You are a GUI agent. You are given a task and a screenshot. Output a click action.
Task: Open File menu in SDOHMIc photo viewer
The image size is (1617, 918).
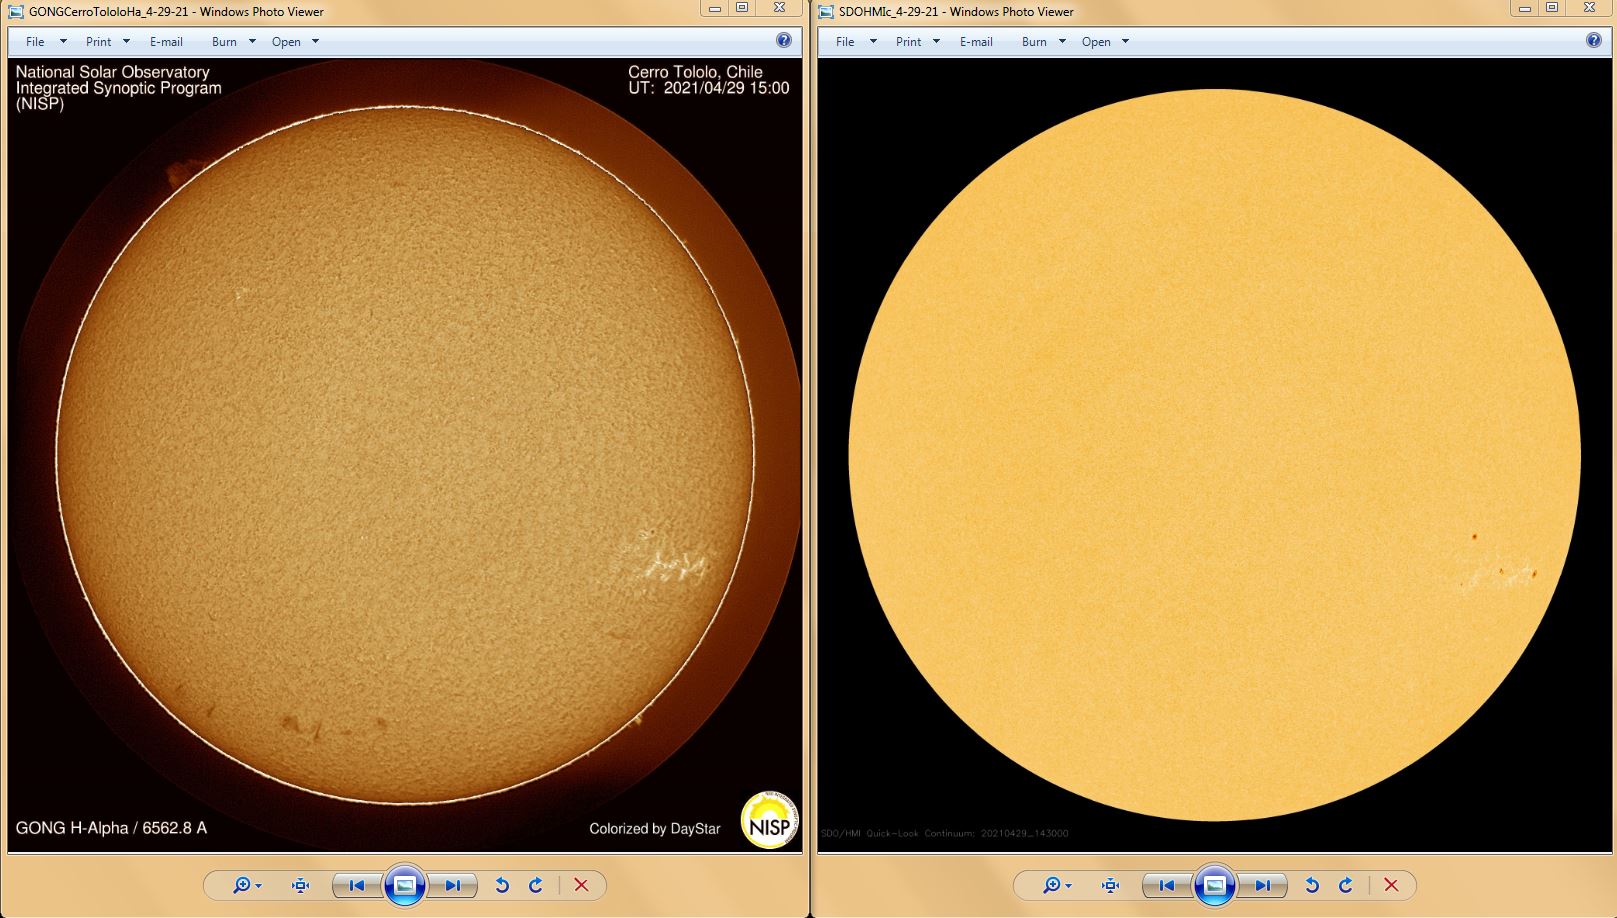(845, 42)
